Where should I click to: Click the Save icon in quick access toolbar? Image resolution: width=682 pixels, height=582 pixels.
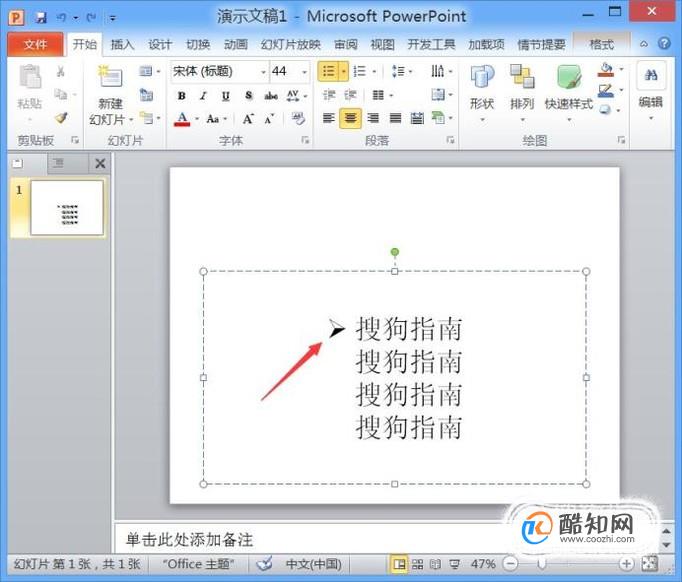click(41, 17)
